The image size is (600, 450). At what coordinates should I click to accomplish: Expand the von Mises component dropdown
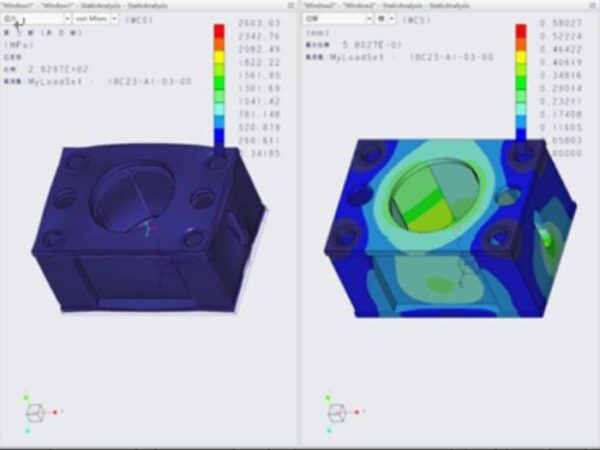point(96,18)
